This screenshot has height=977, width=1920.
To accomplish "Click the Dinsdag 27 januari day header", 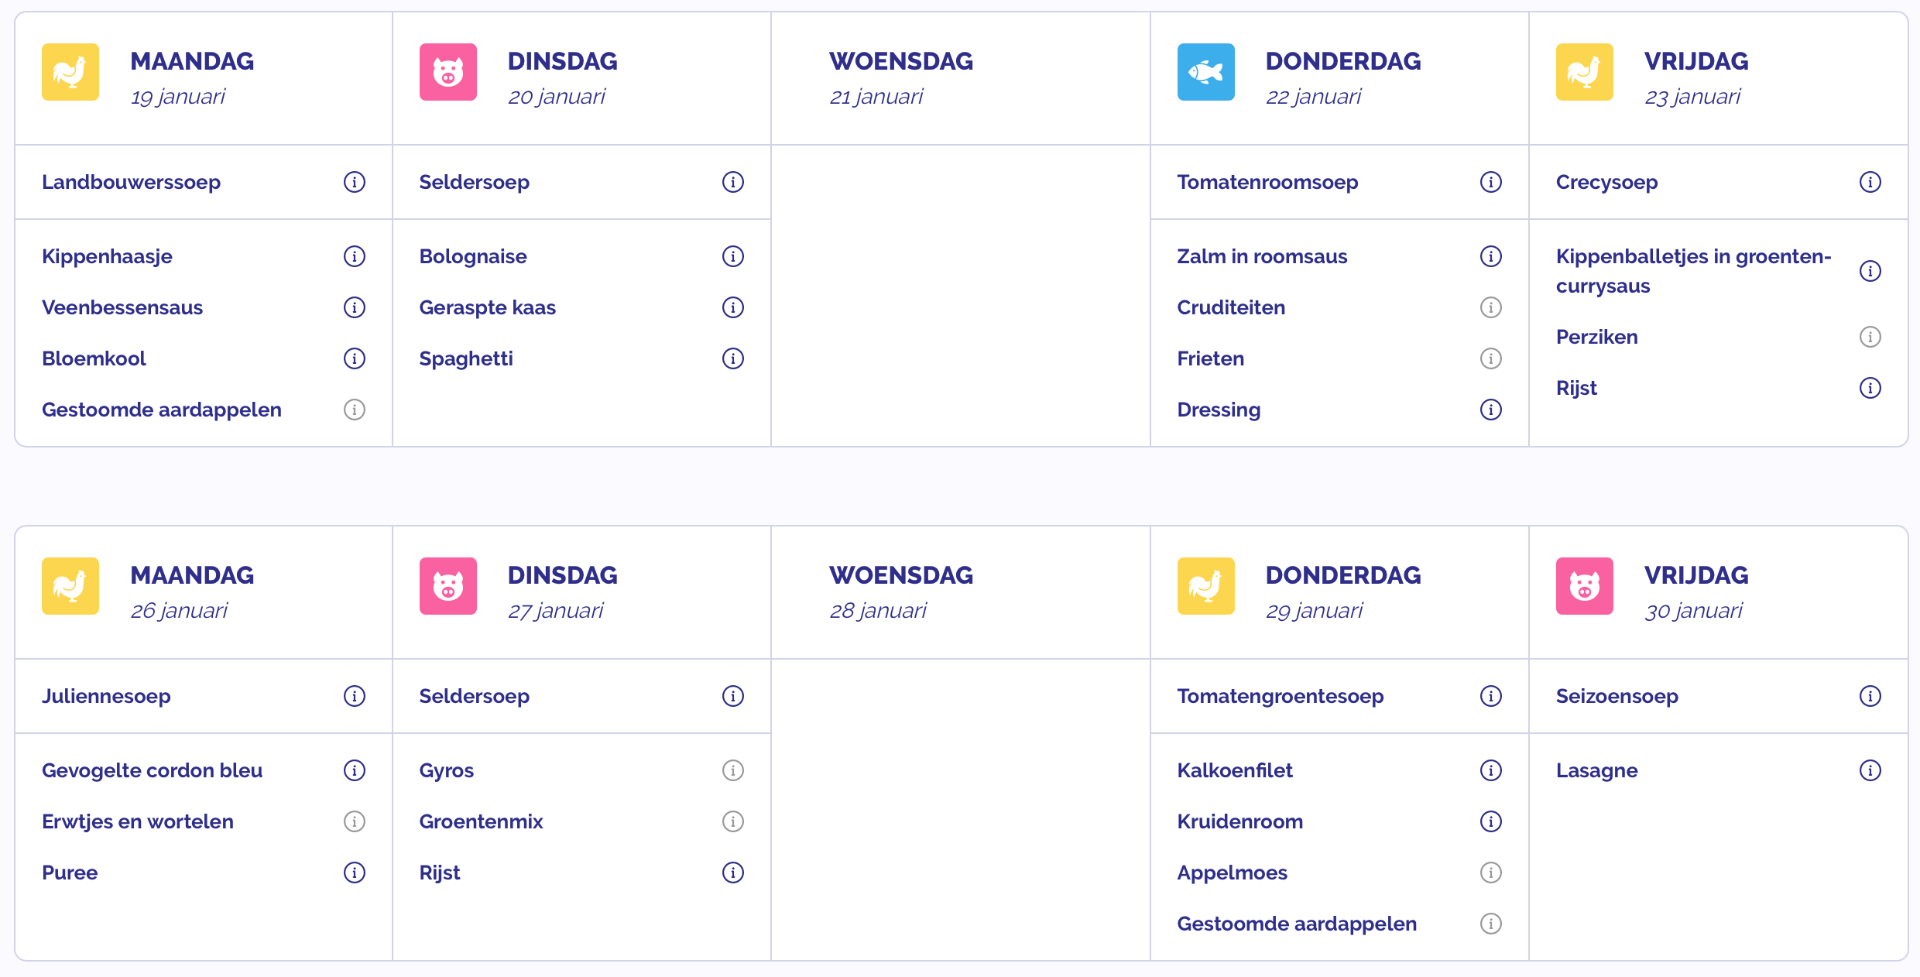I will tap(562, 591).
